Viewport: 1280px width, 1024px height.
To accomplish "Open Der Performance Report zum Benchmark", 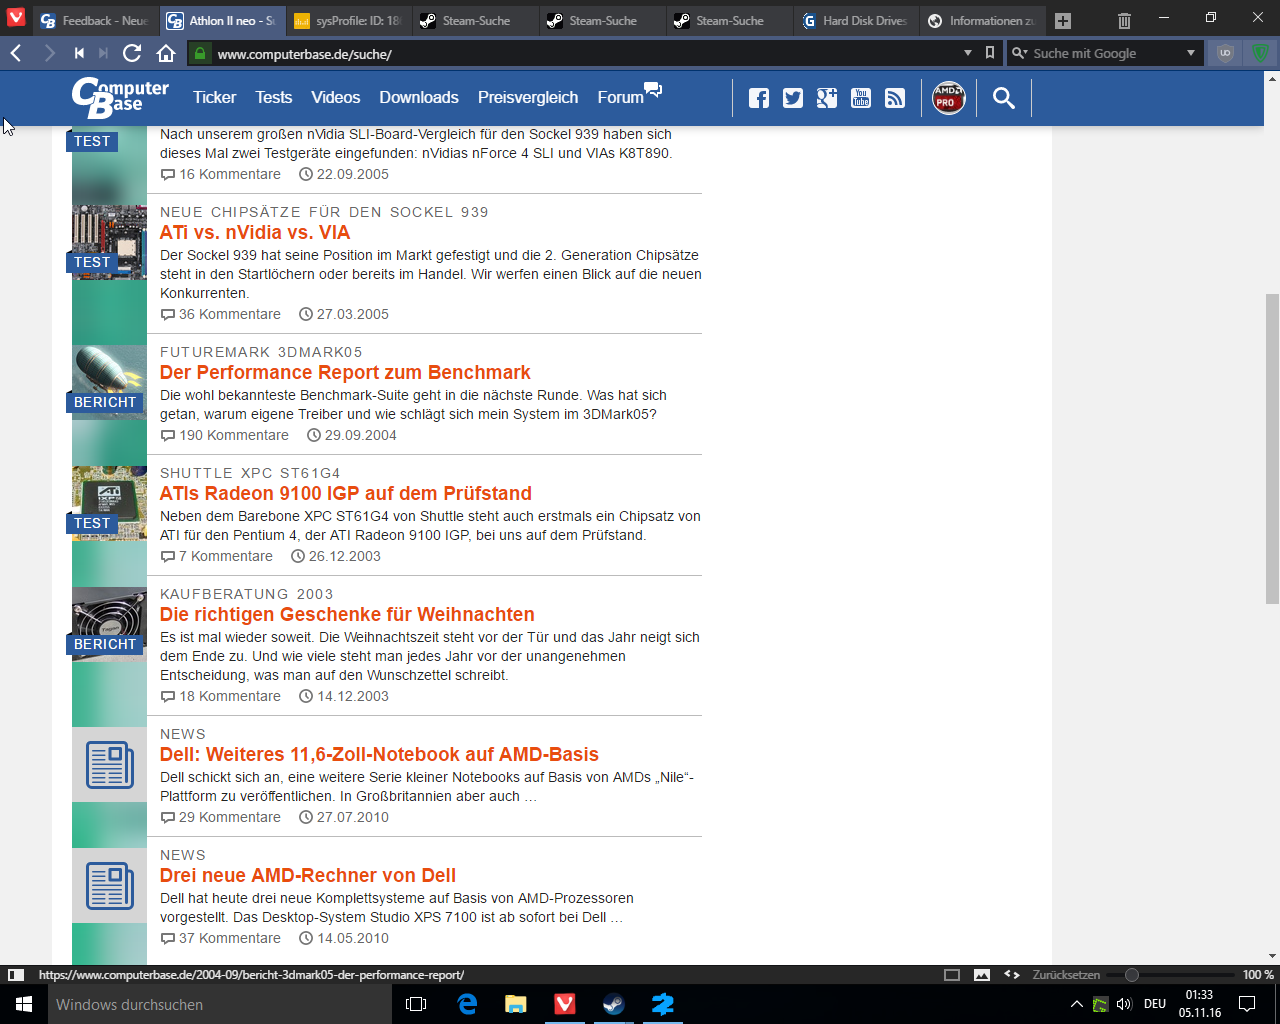I will (x=345, y=372).
